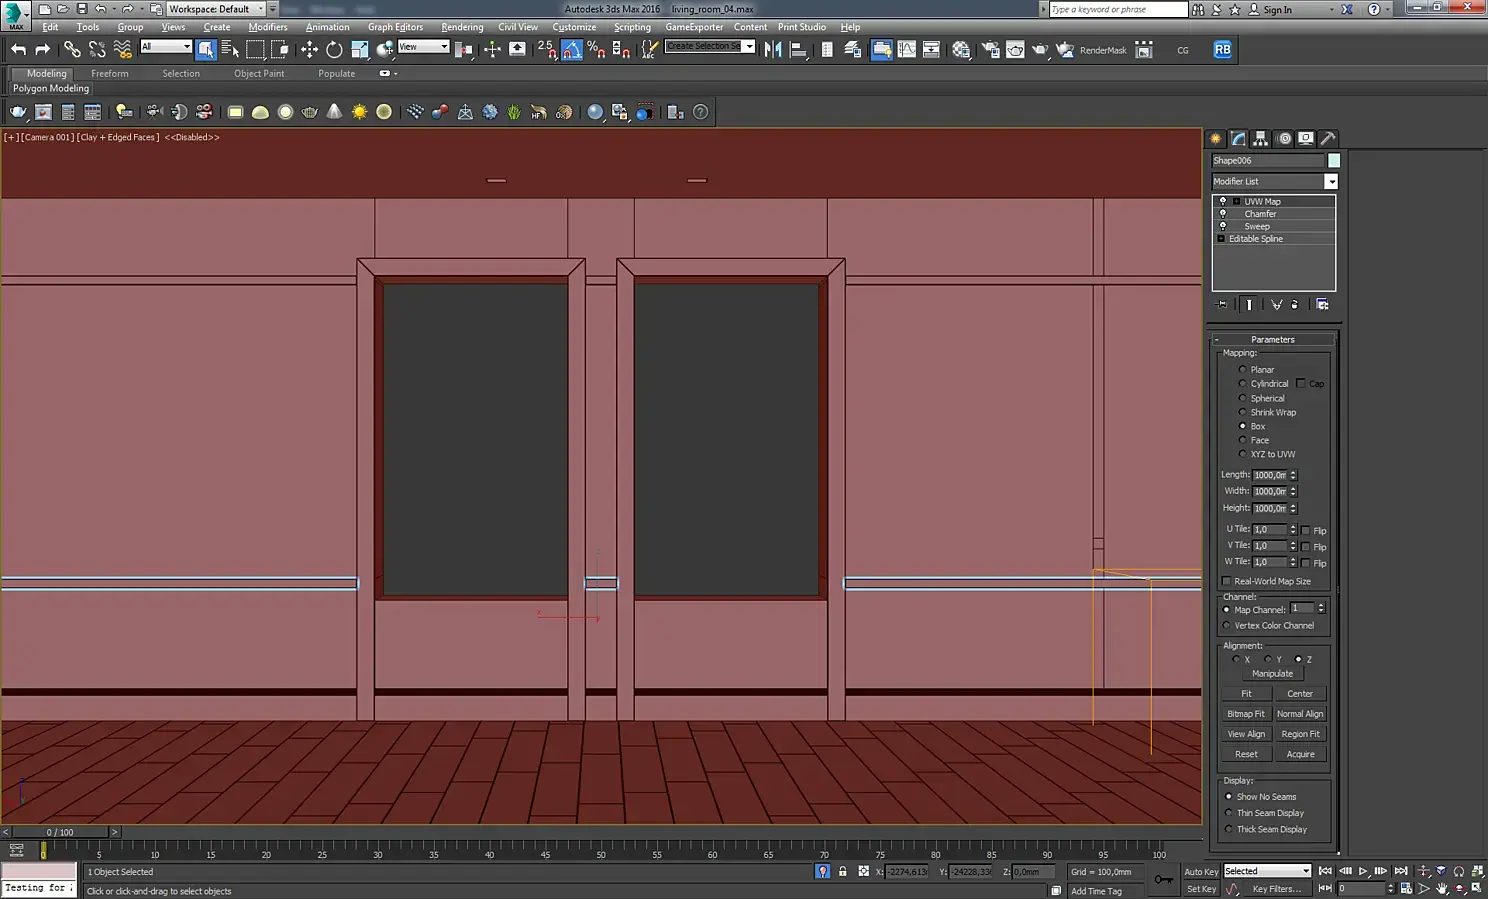Activate the Select and Rotate tool
1488x899 pixels.
pyautogui.click(x=334, y=49)
